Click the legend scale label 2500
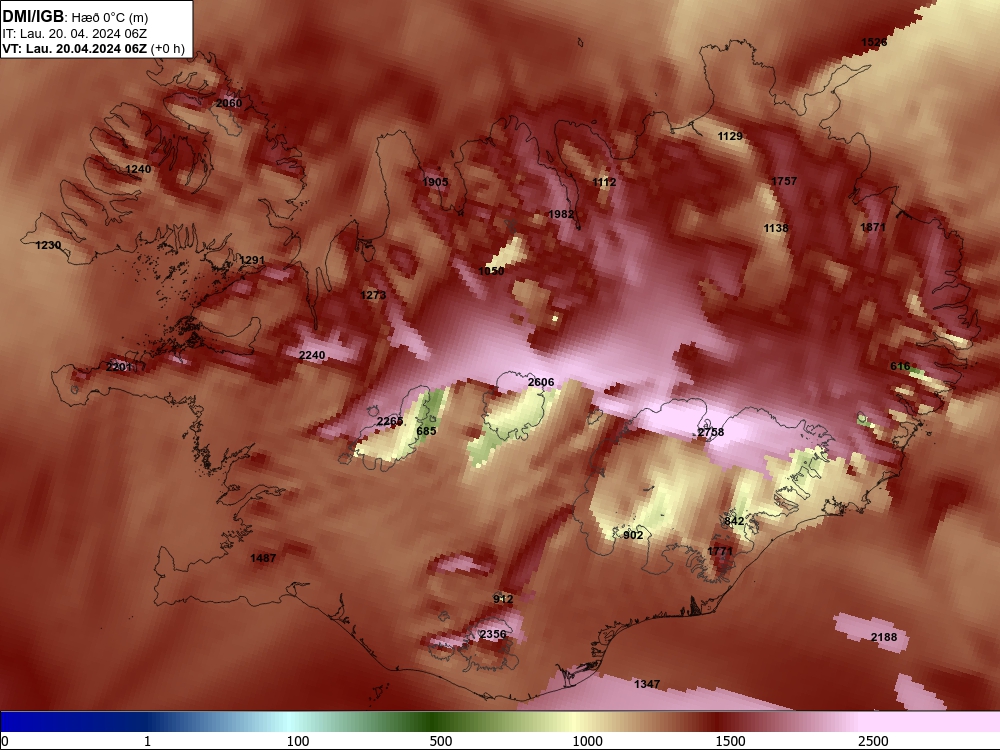The width and height of the screenshot is (1000, 750). [873, 741]
